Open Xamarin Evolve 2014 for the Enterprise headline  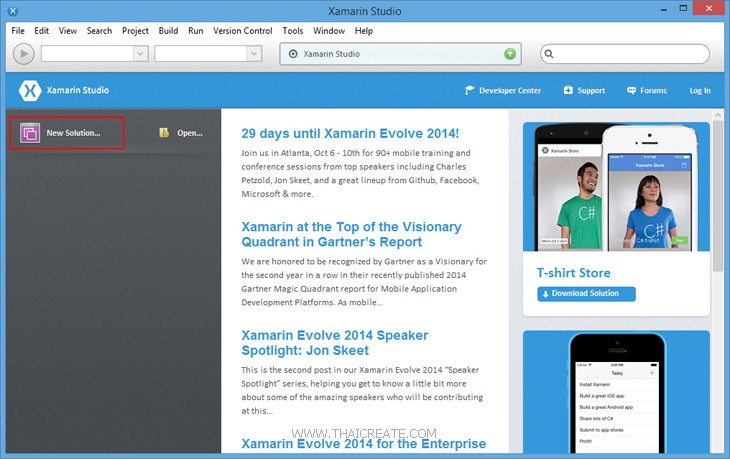pos(364,444)
